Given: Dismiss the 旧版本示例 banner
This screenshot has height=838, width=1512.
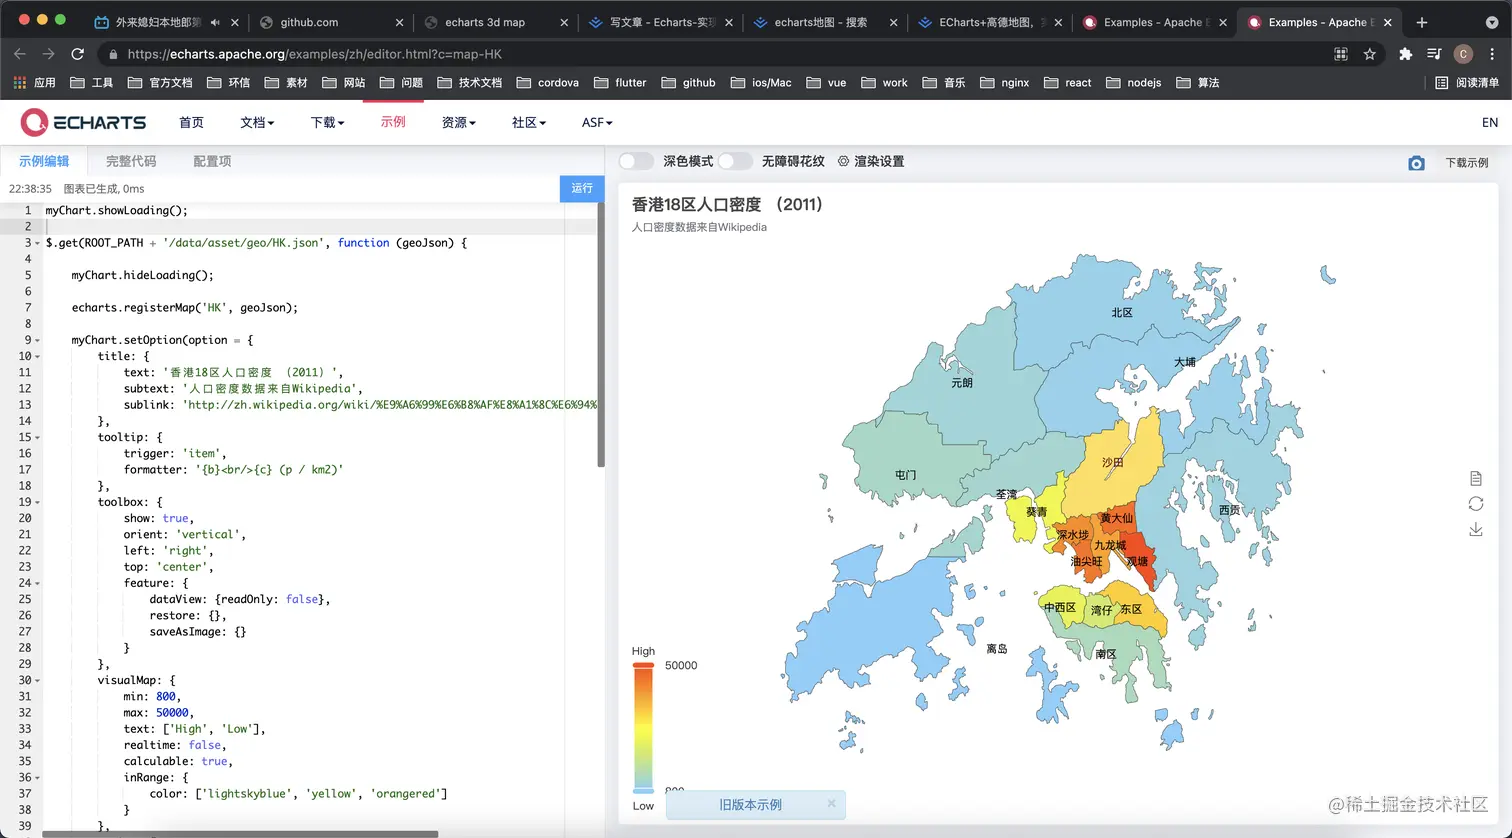Looking at the screenshot, I should pyautogui.click(x=831, y=803).
